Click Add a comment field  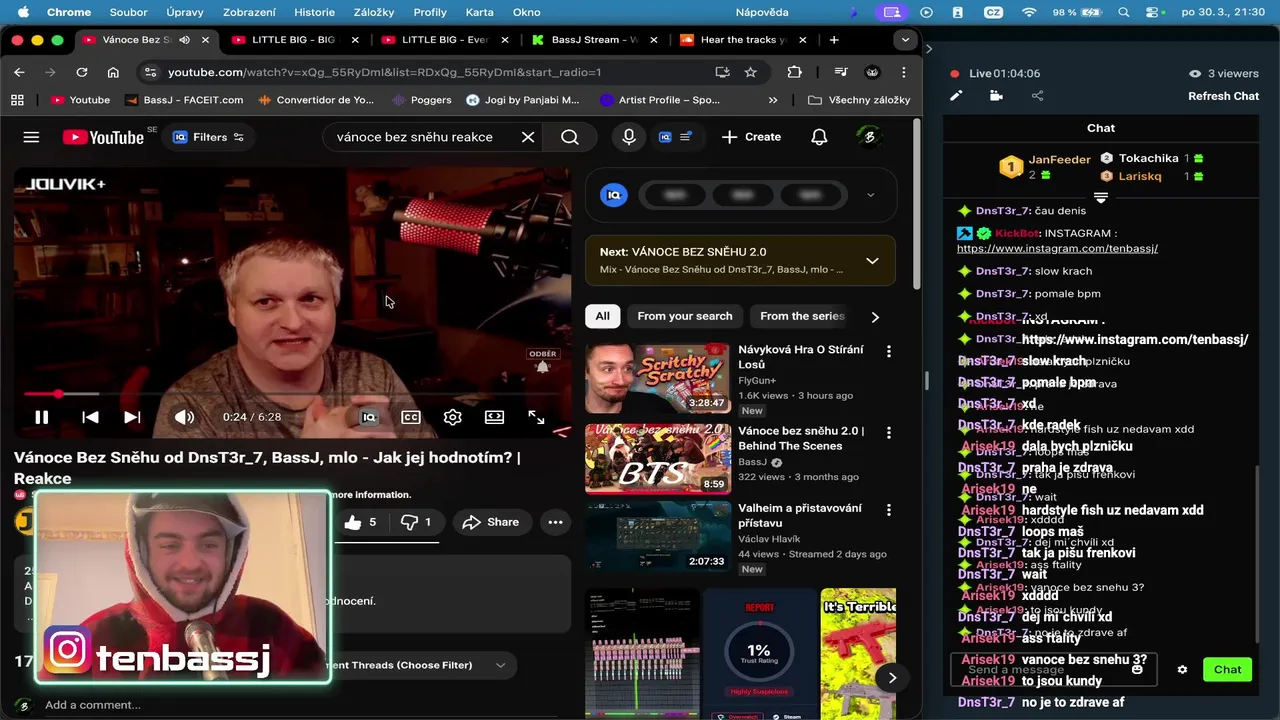pos(93,705)
